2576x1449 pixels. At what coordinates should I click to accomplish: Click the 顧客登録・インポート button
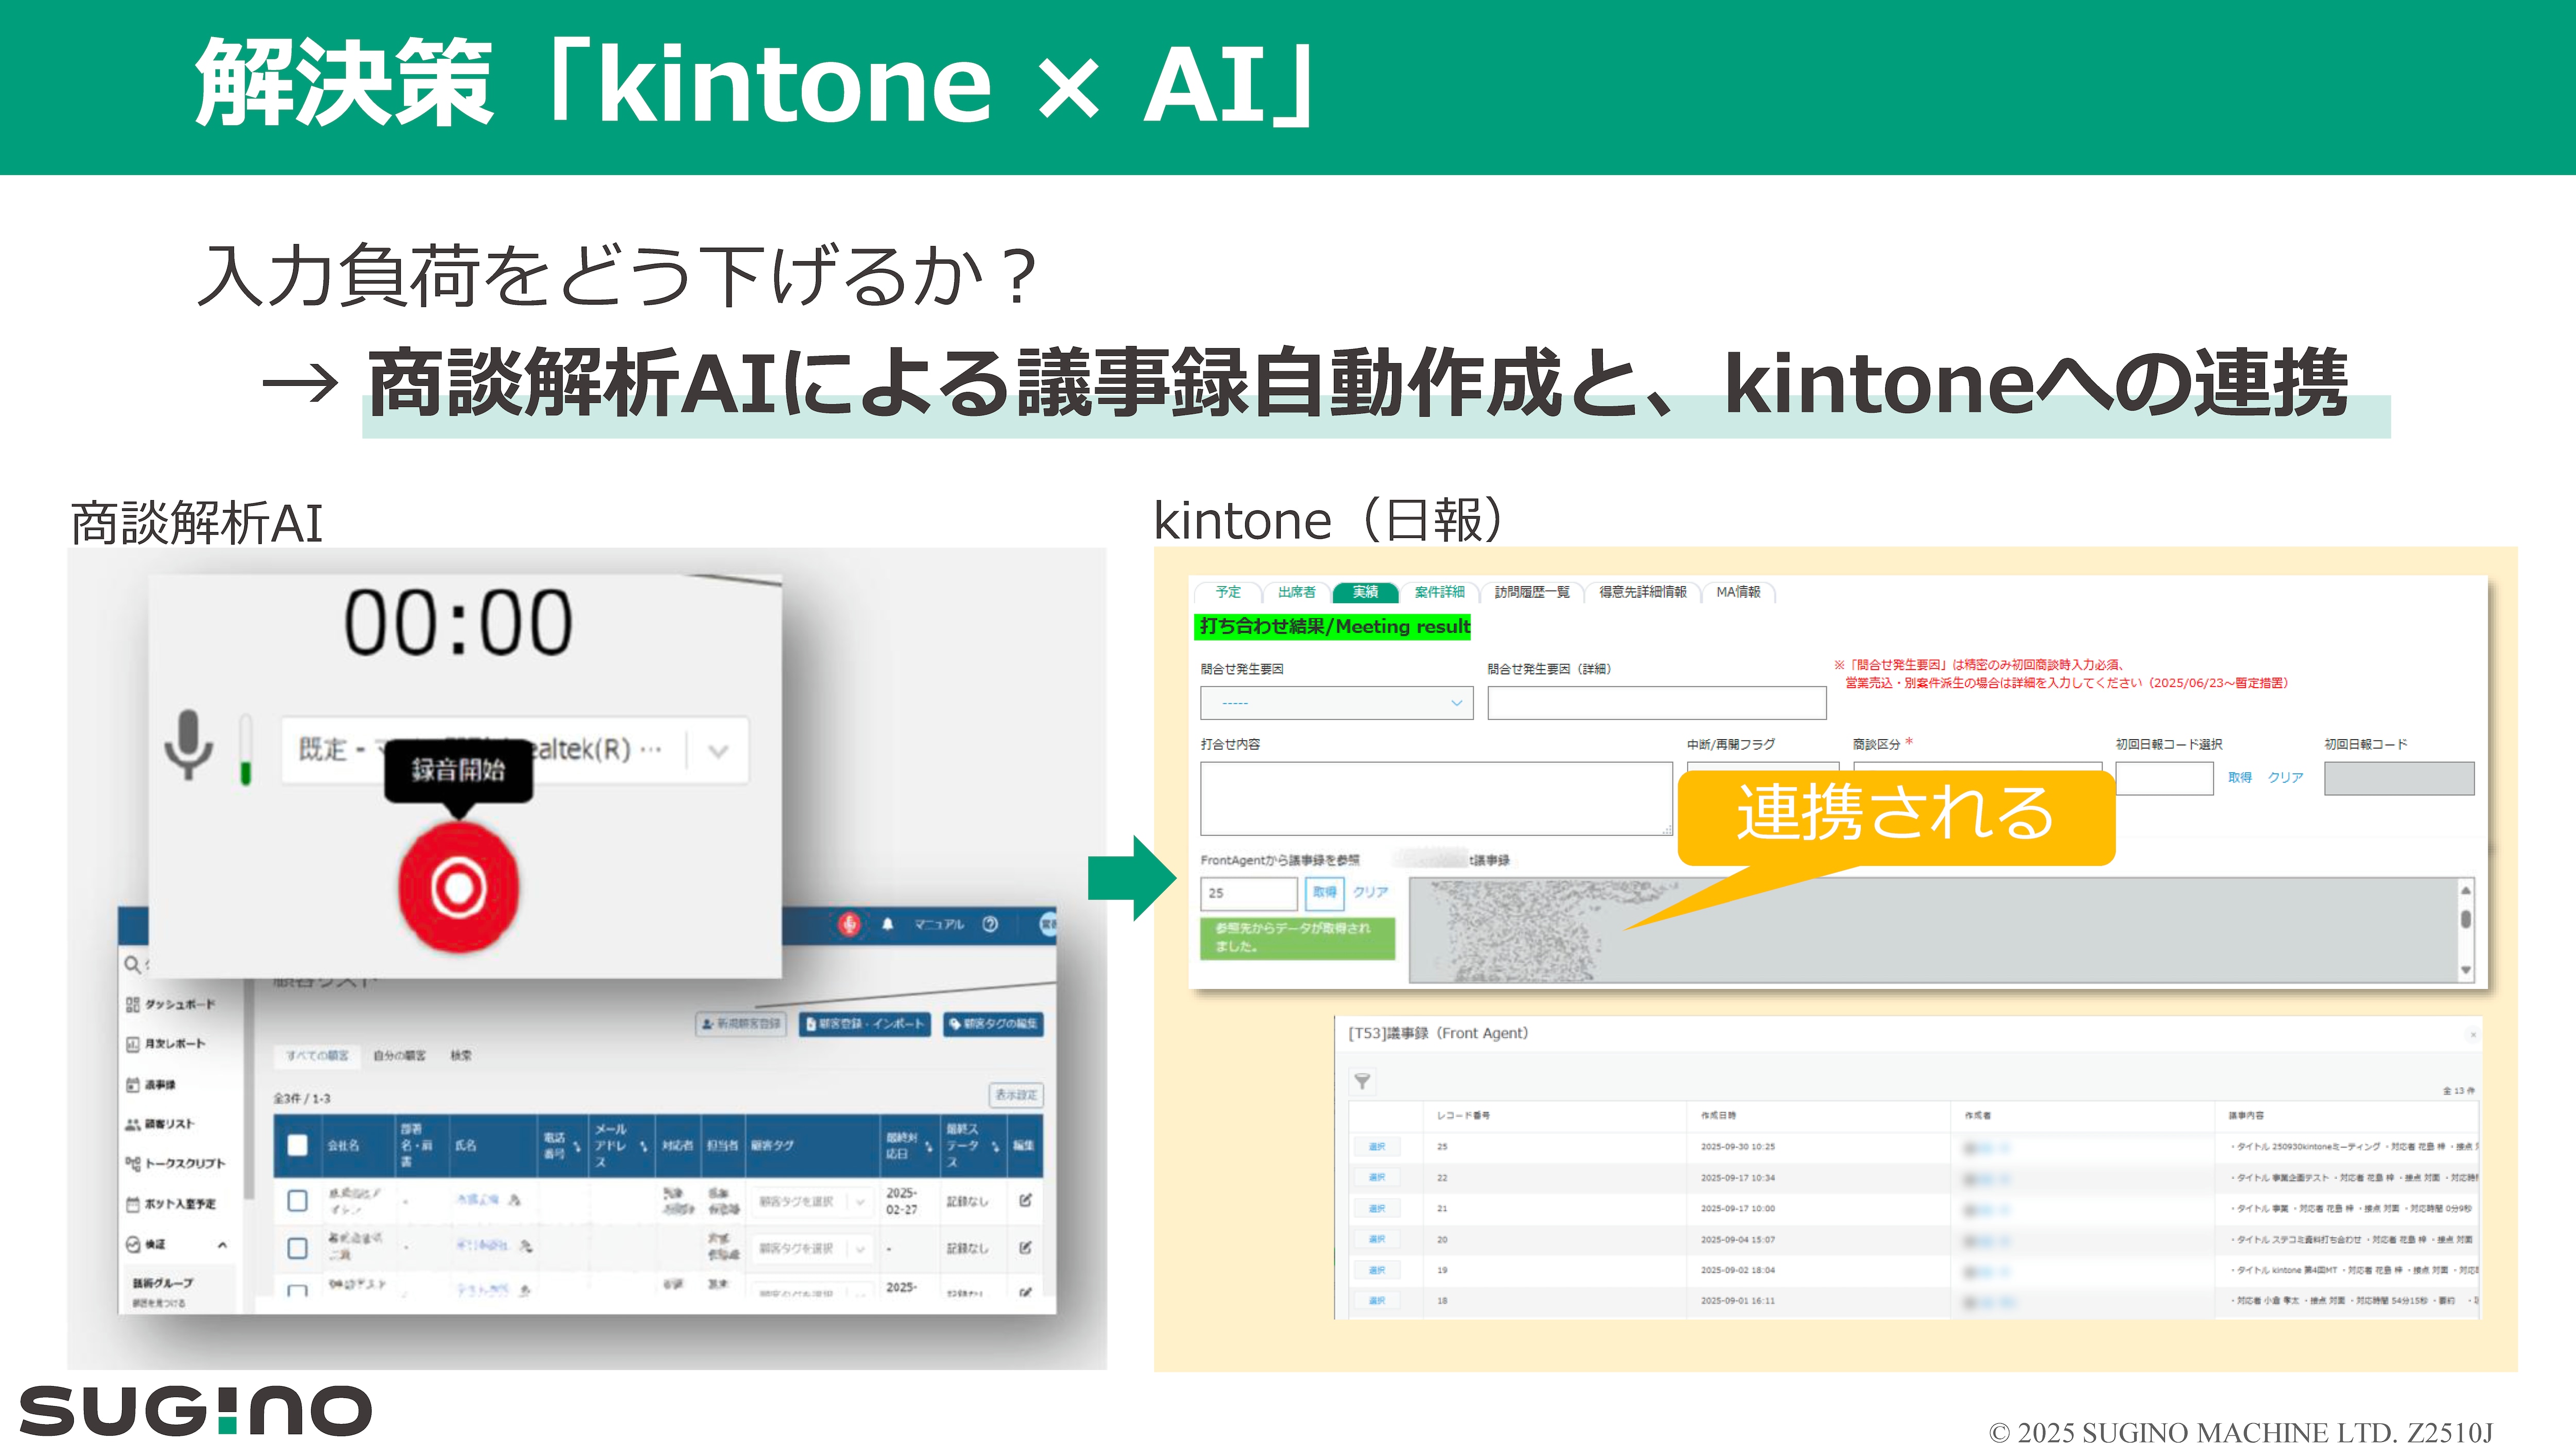click(x=865, y=1024)
